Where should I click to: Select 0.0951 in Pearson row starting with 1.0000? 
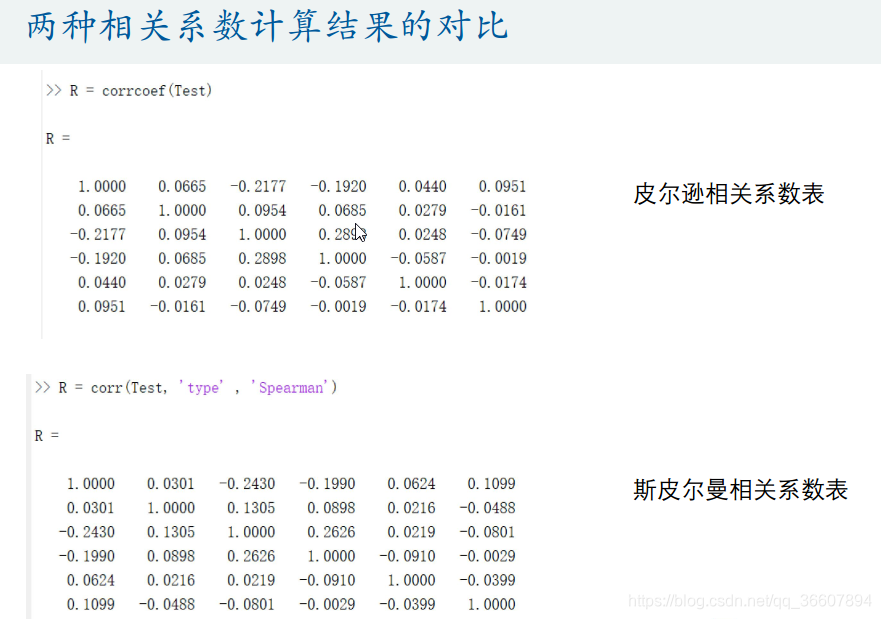(502, 186)
